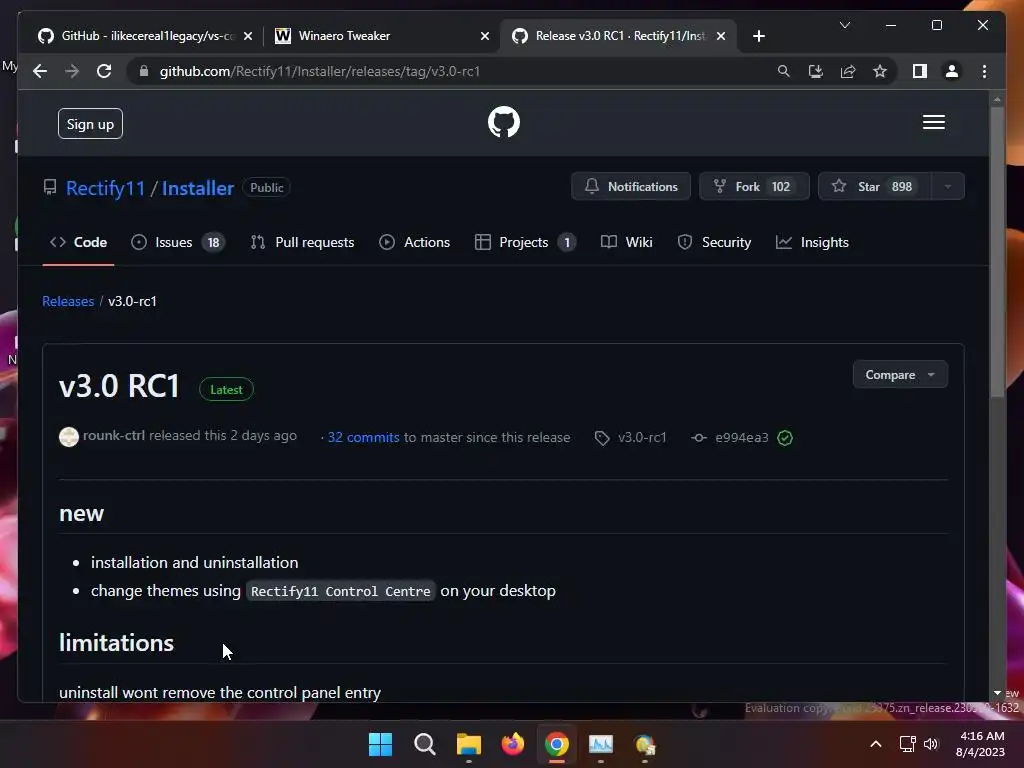Bookmark this tab with the star icon
This screenshot has width=1024, height=768.
(880, 71)
